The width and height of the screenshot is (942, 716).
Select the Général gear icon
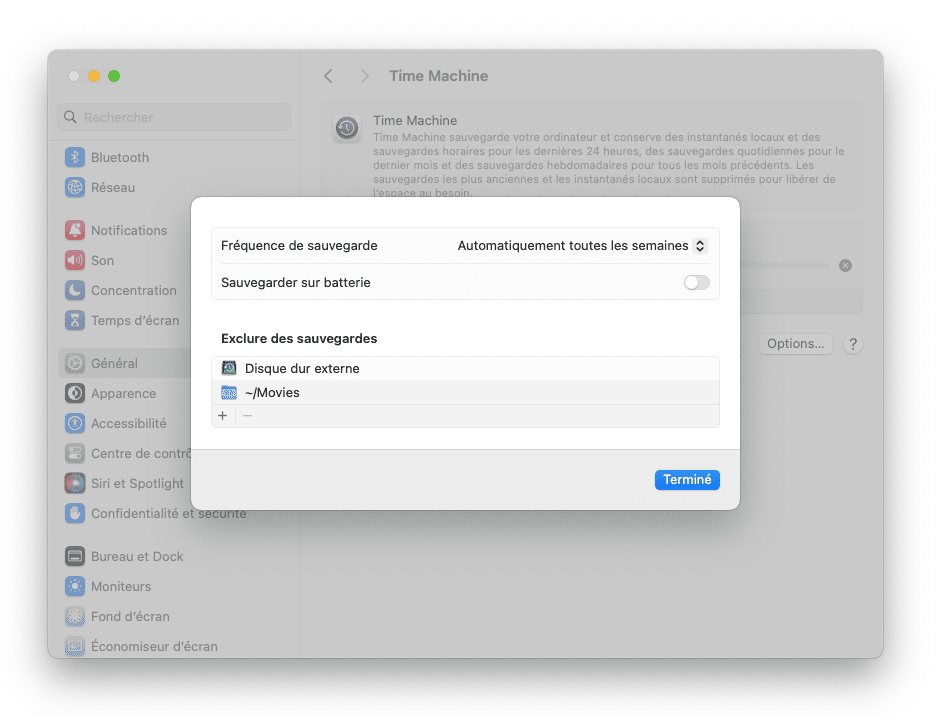click(x=74, y=363)
